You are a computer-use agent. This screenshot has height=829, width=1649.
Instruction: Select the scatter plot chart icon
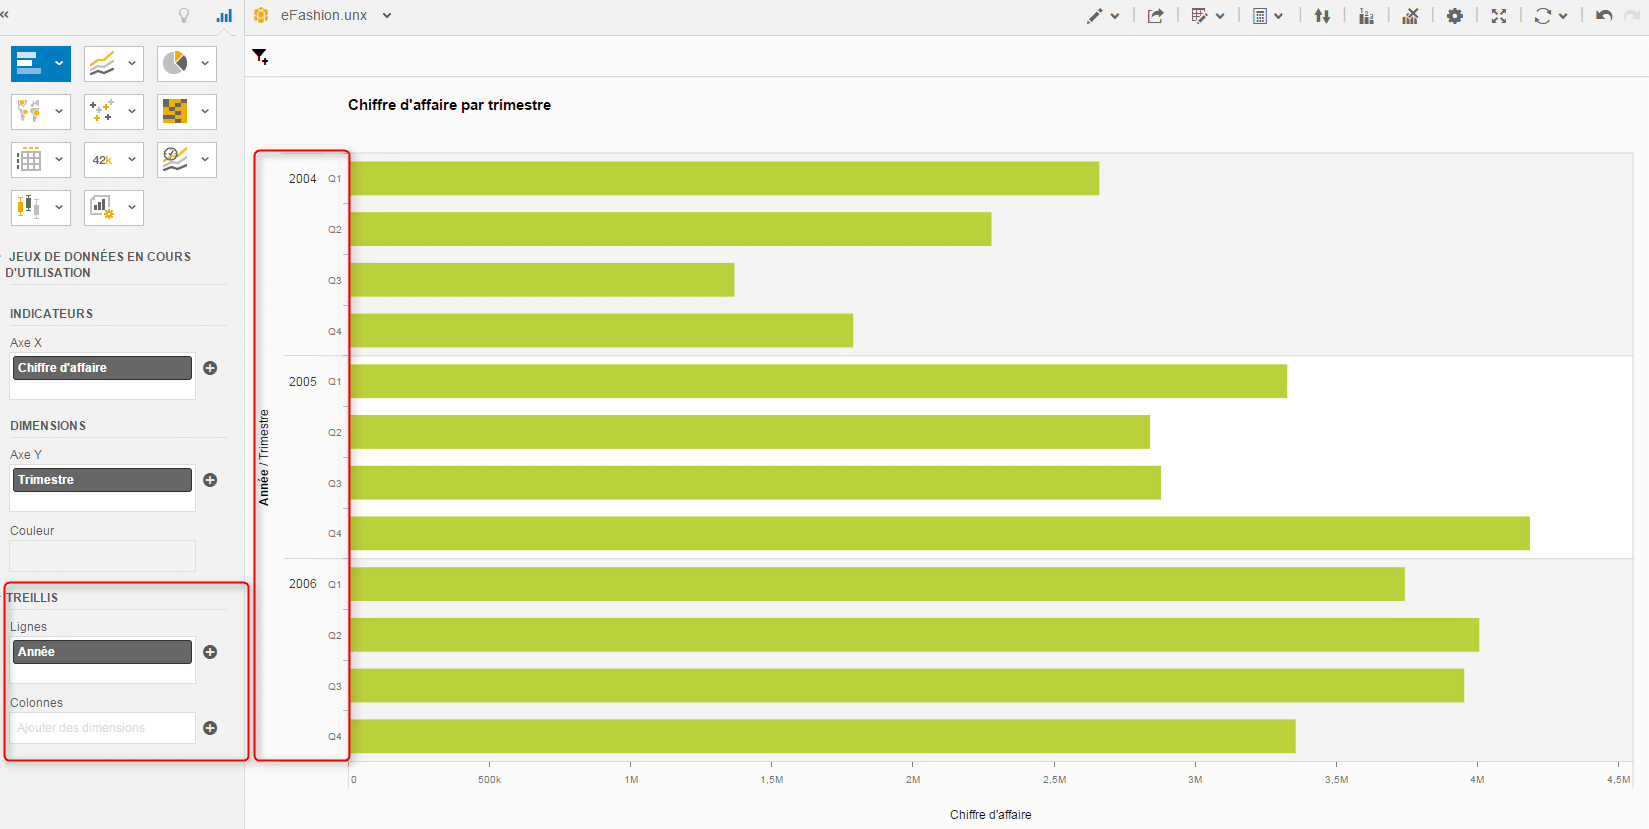(102, 111)
